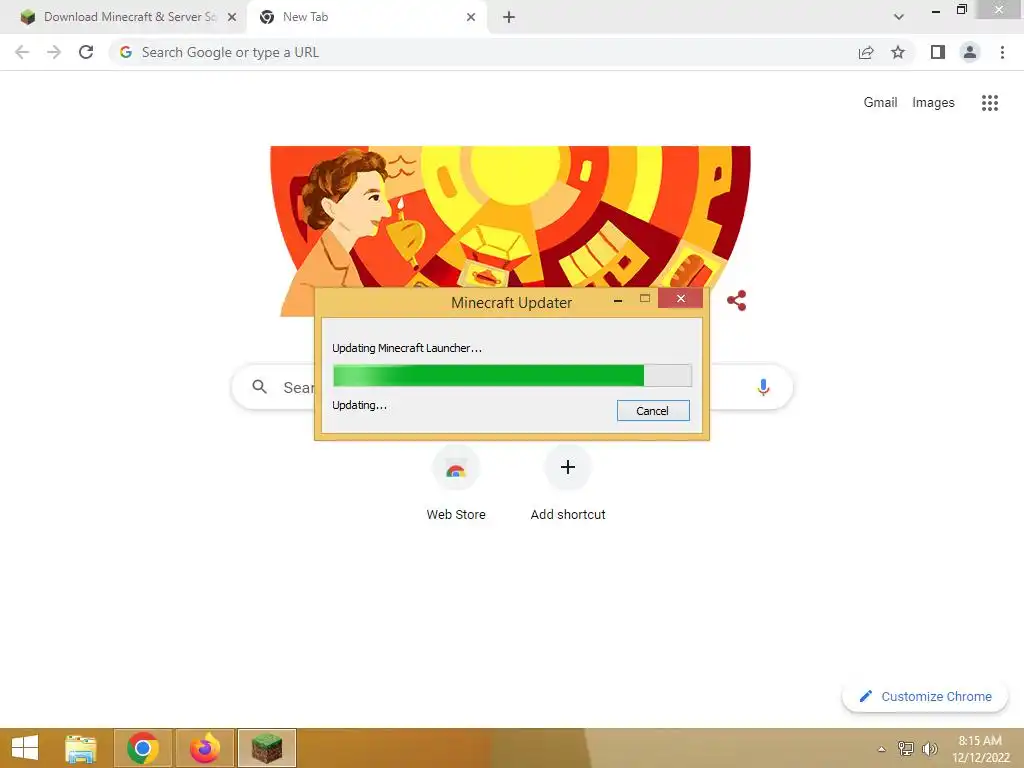Minimize the Minecraft Updater window
This screenshot has width=1024, height=768.
[618, 300]
